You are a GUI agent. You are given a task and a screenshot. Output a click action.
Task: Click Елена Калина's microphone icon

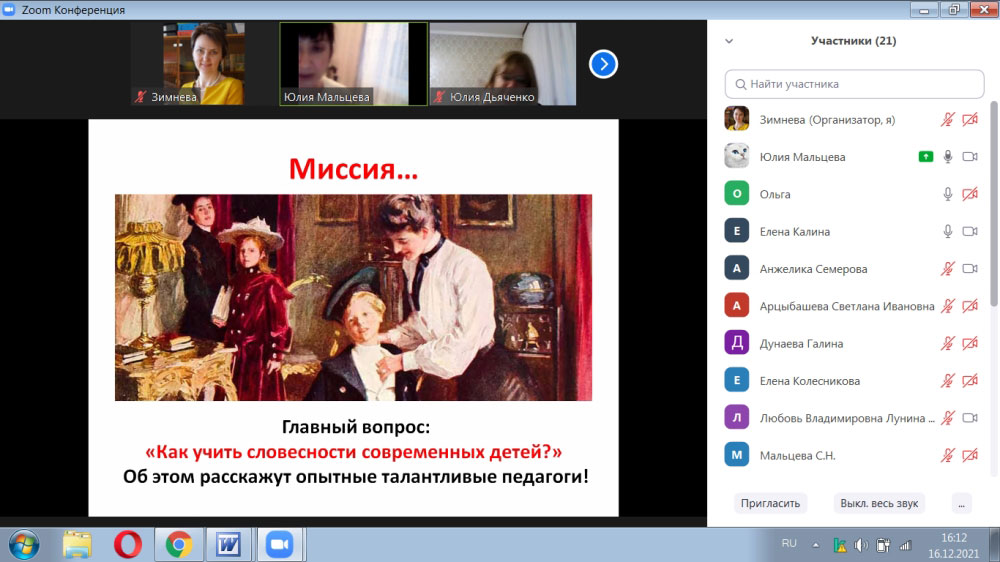tap(948, 231)
